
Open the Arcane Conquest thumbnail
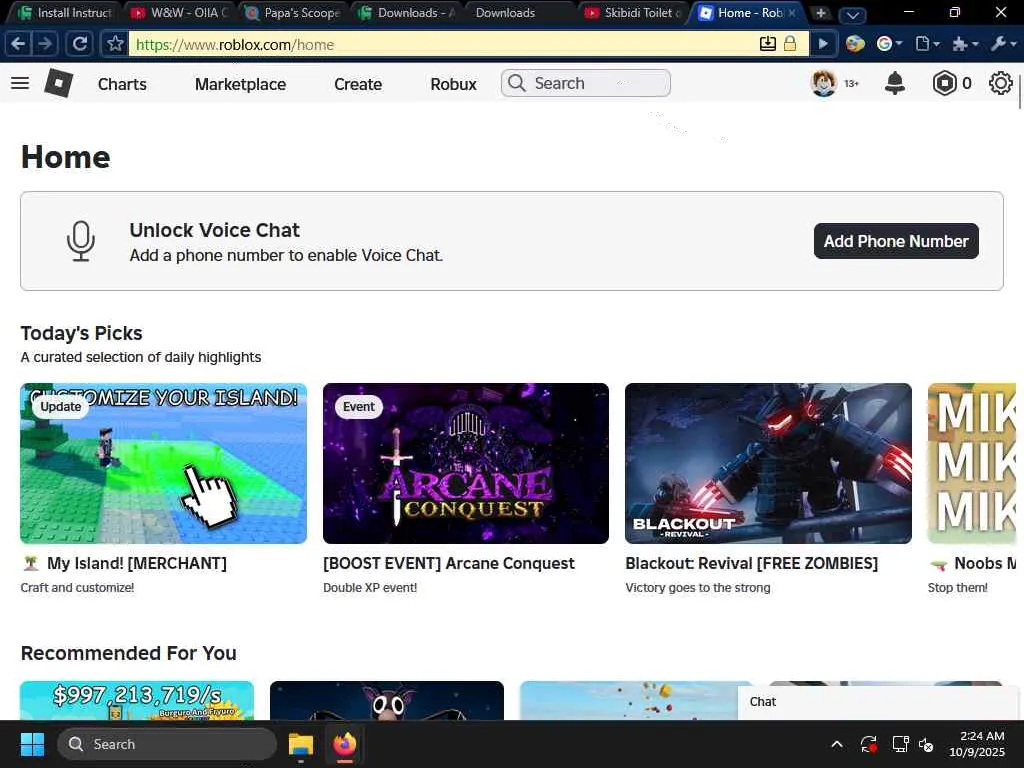coord(466,463)
